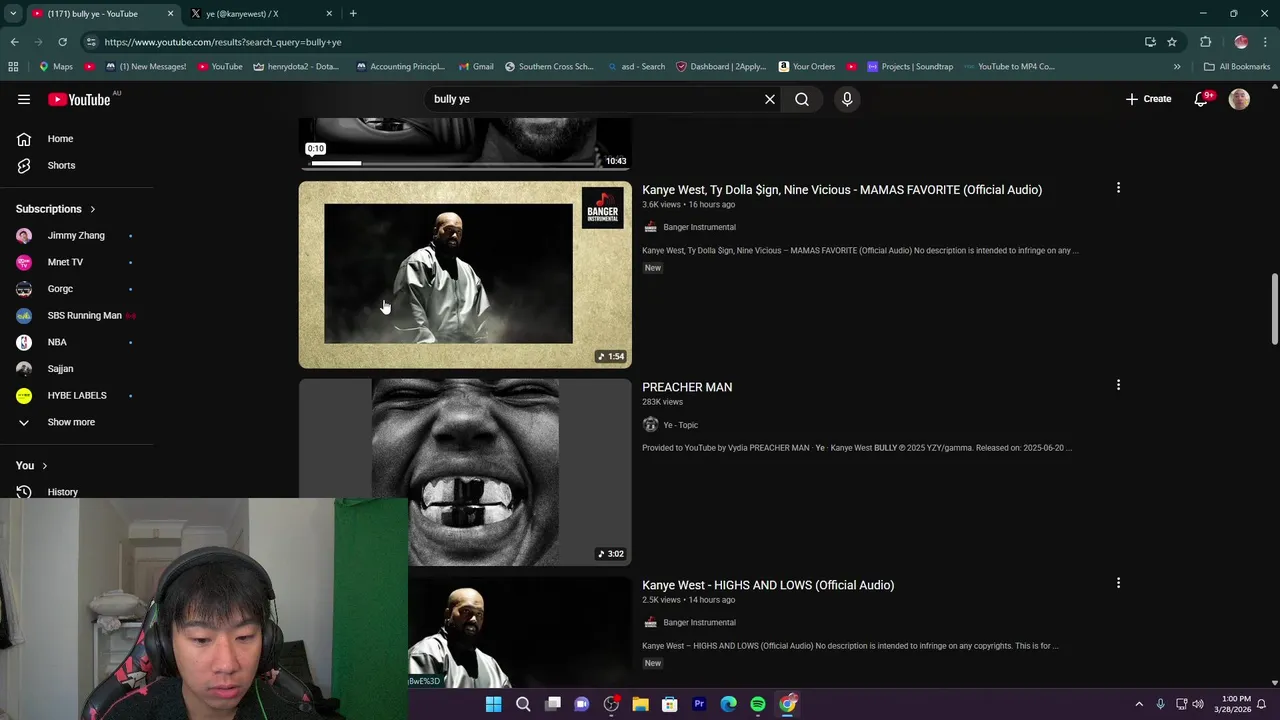Open YouTube notifications bell
The height and width of the screenshot is (720, 1280).
[1201, 99]
